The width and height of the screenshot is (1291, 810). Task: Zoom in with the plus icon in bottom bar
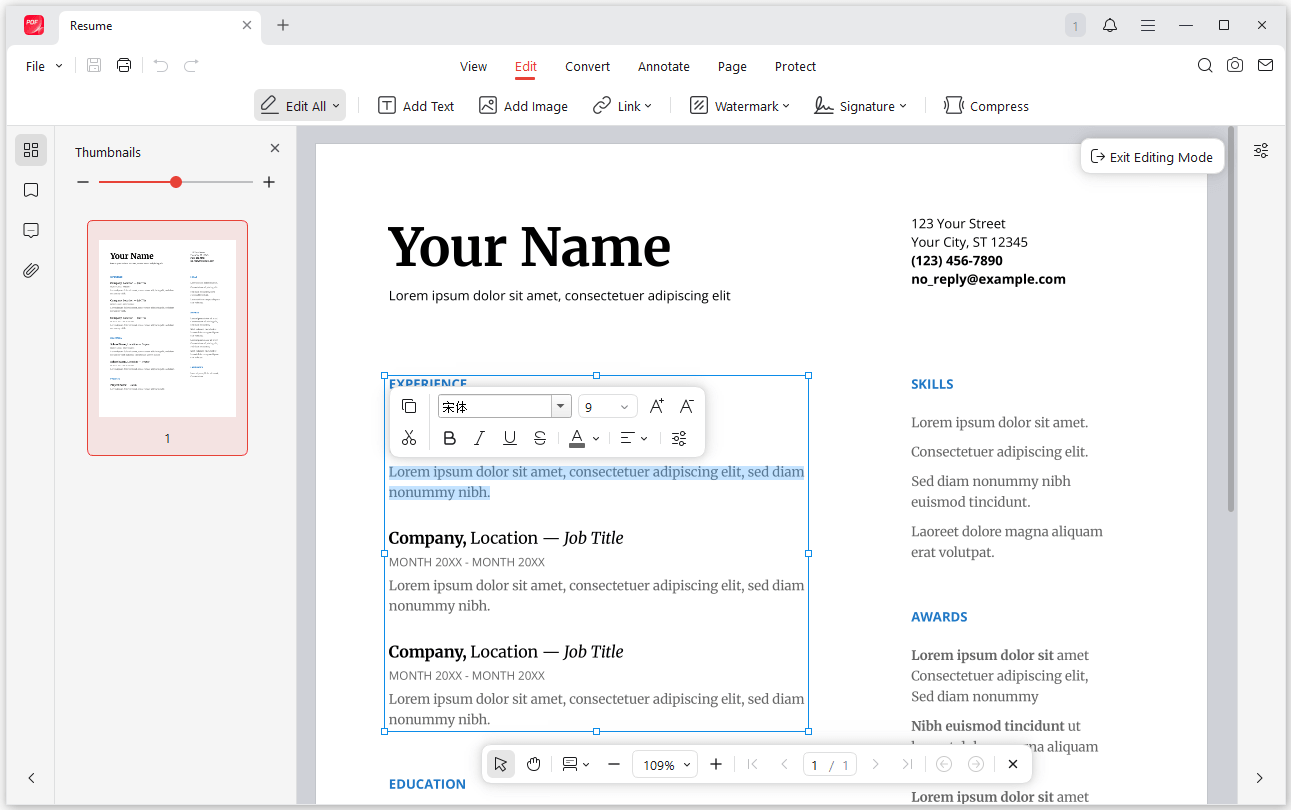coord(716,764)
